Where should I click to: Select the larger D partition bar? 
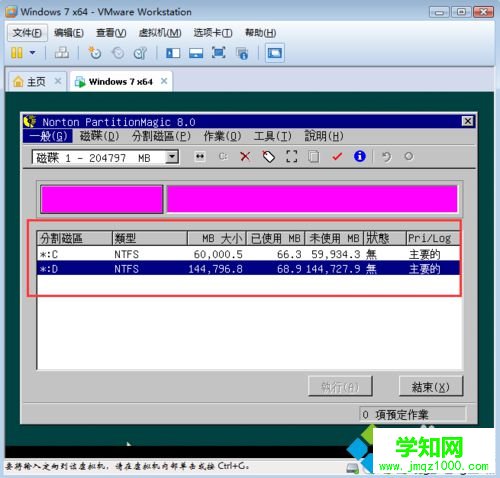point(312,199)
